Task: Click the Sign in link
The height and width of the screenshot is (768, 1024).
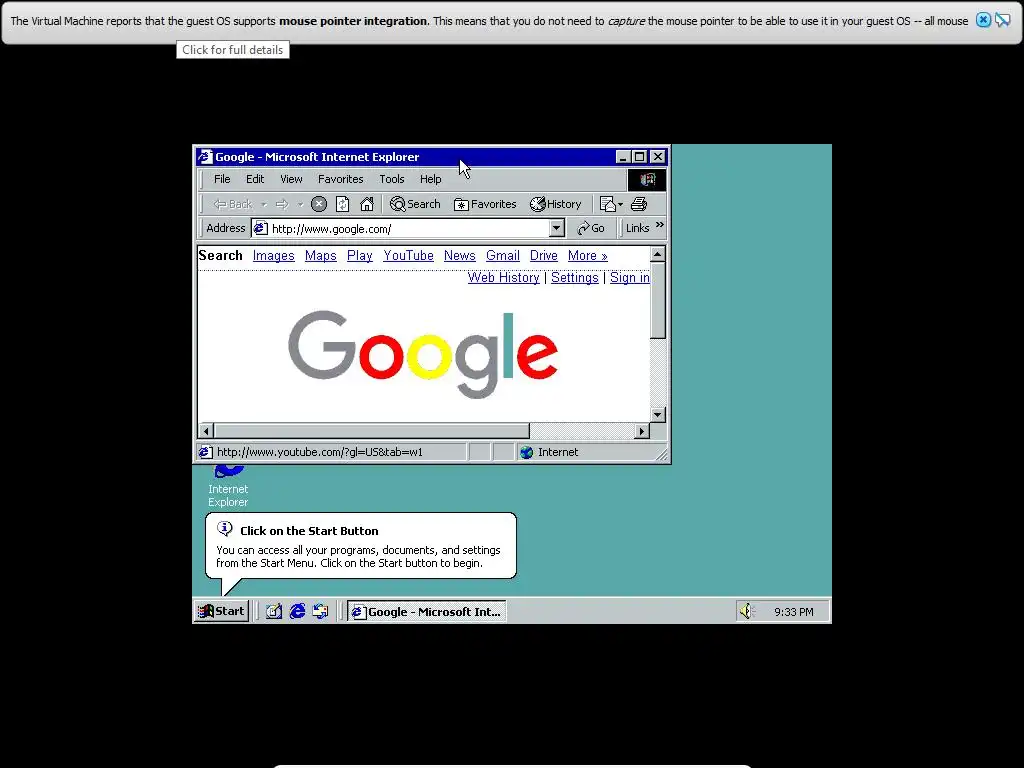Action: pos(630,278)
